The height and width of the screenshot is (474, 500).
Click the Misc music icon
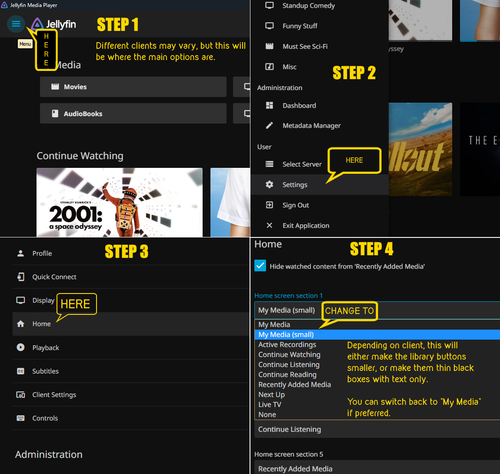(269, 67)
